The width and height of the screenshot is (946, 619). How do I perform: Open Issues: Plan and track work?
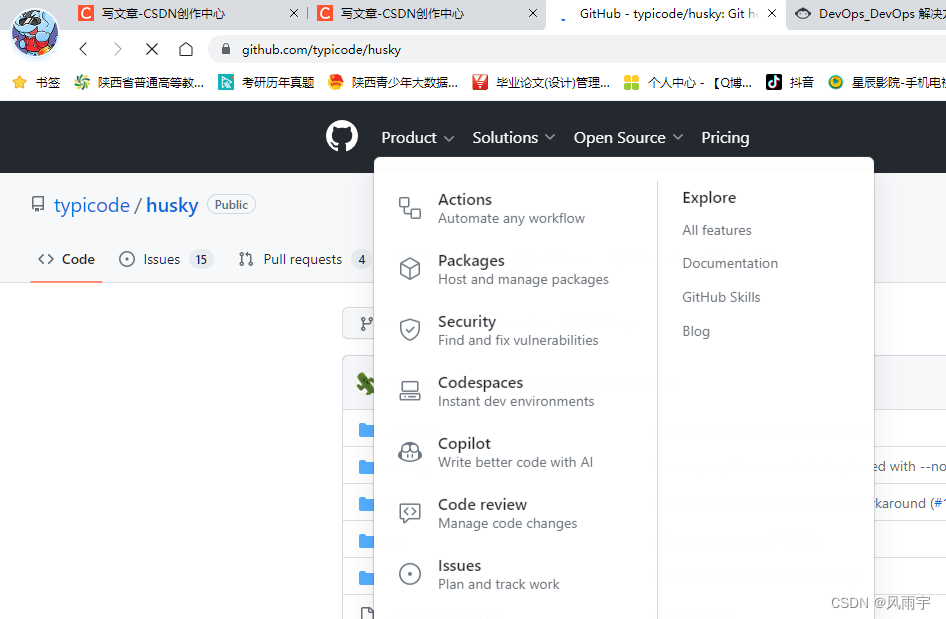click(498, 574)
